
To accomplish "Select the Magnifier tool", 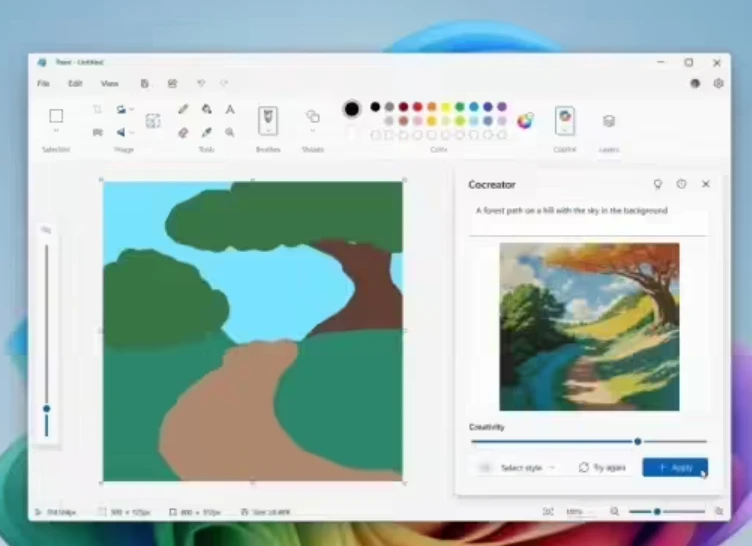I will click(x=230, y=132).
